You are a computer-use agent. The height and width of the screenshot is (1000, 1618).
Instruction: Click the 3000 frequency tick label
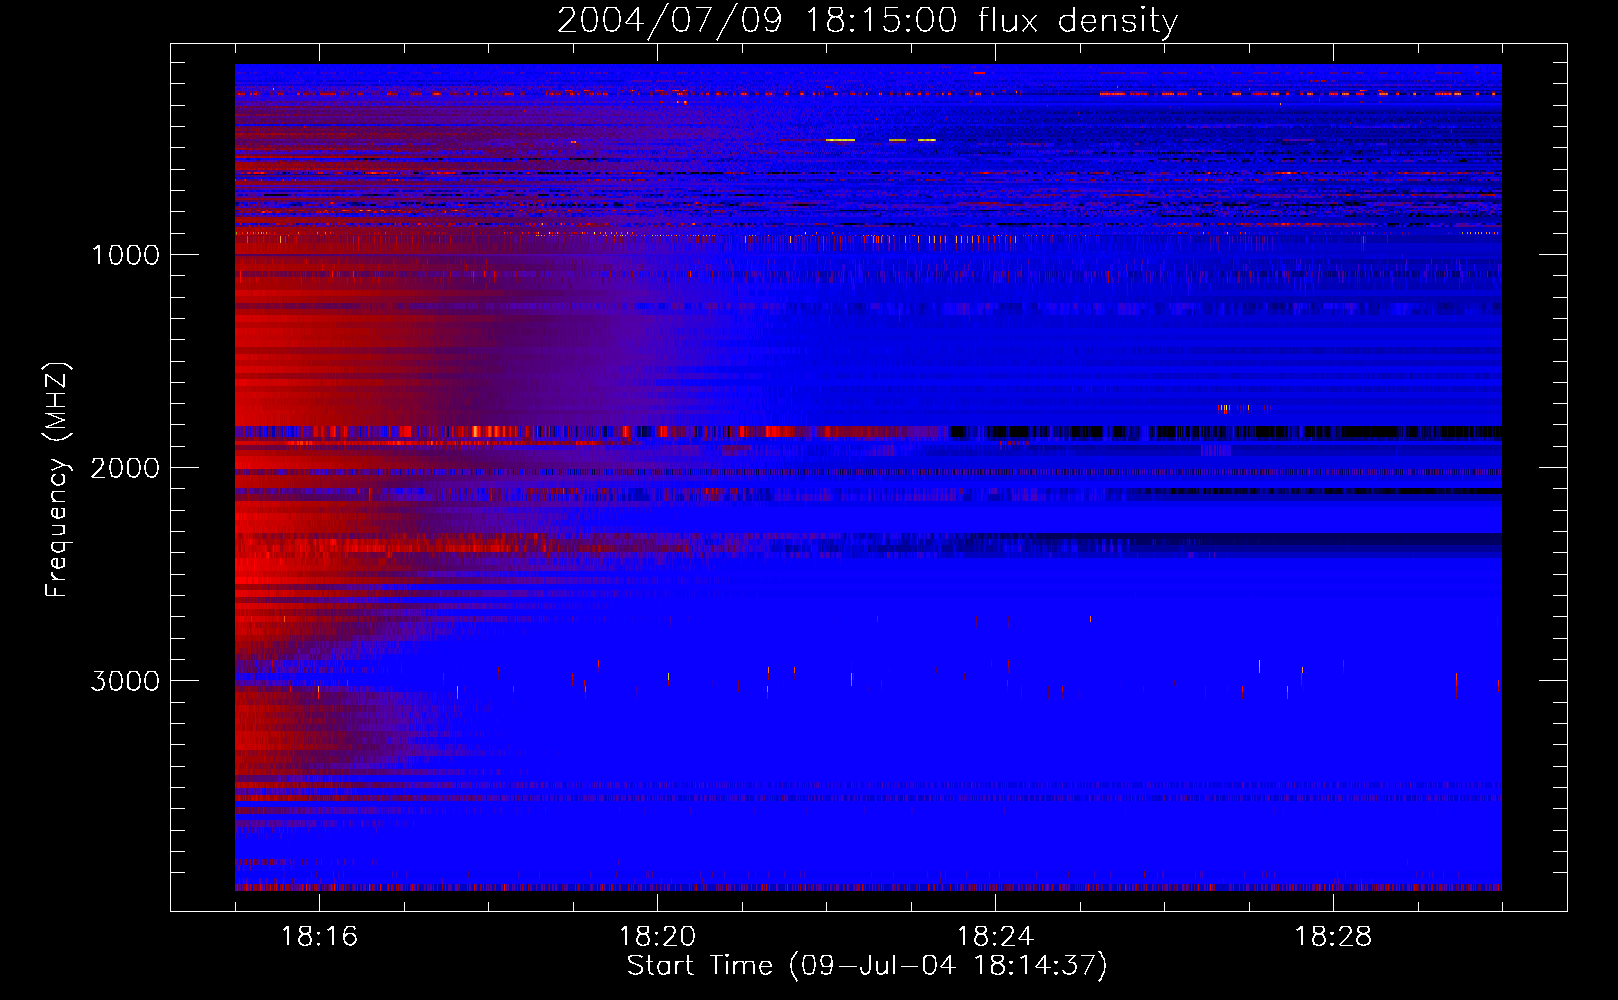pyautogui.click(x=125, y=681)
